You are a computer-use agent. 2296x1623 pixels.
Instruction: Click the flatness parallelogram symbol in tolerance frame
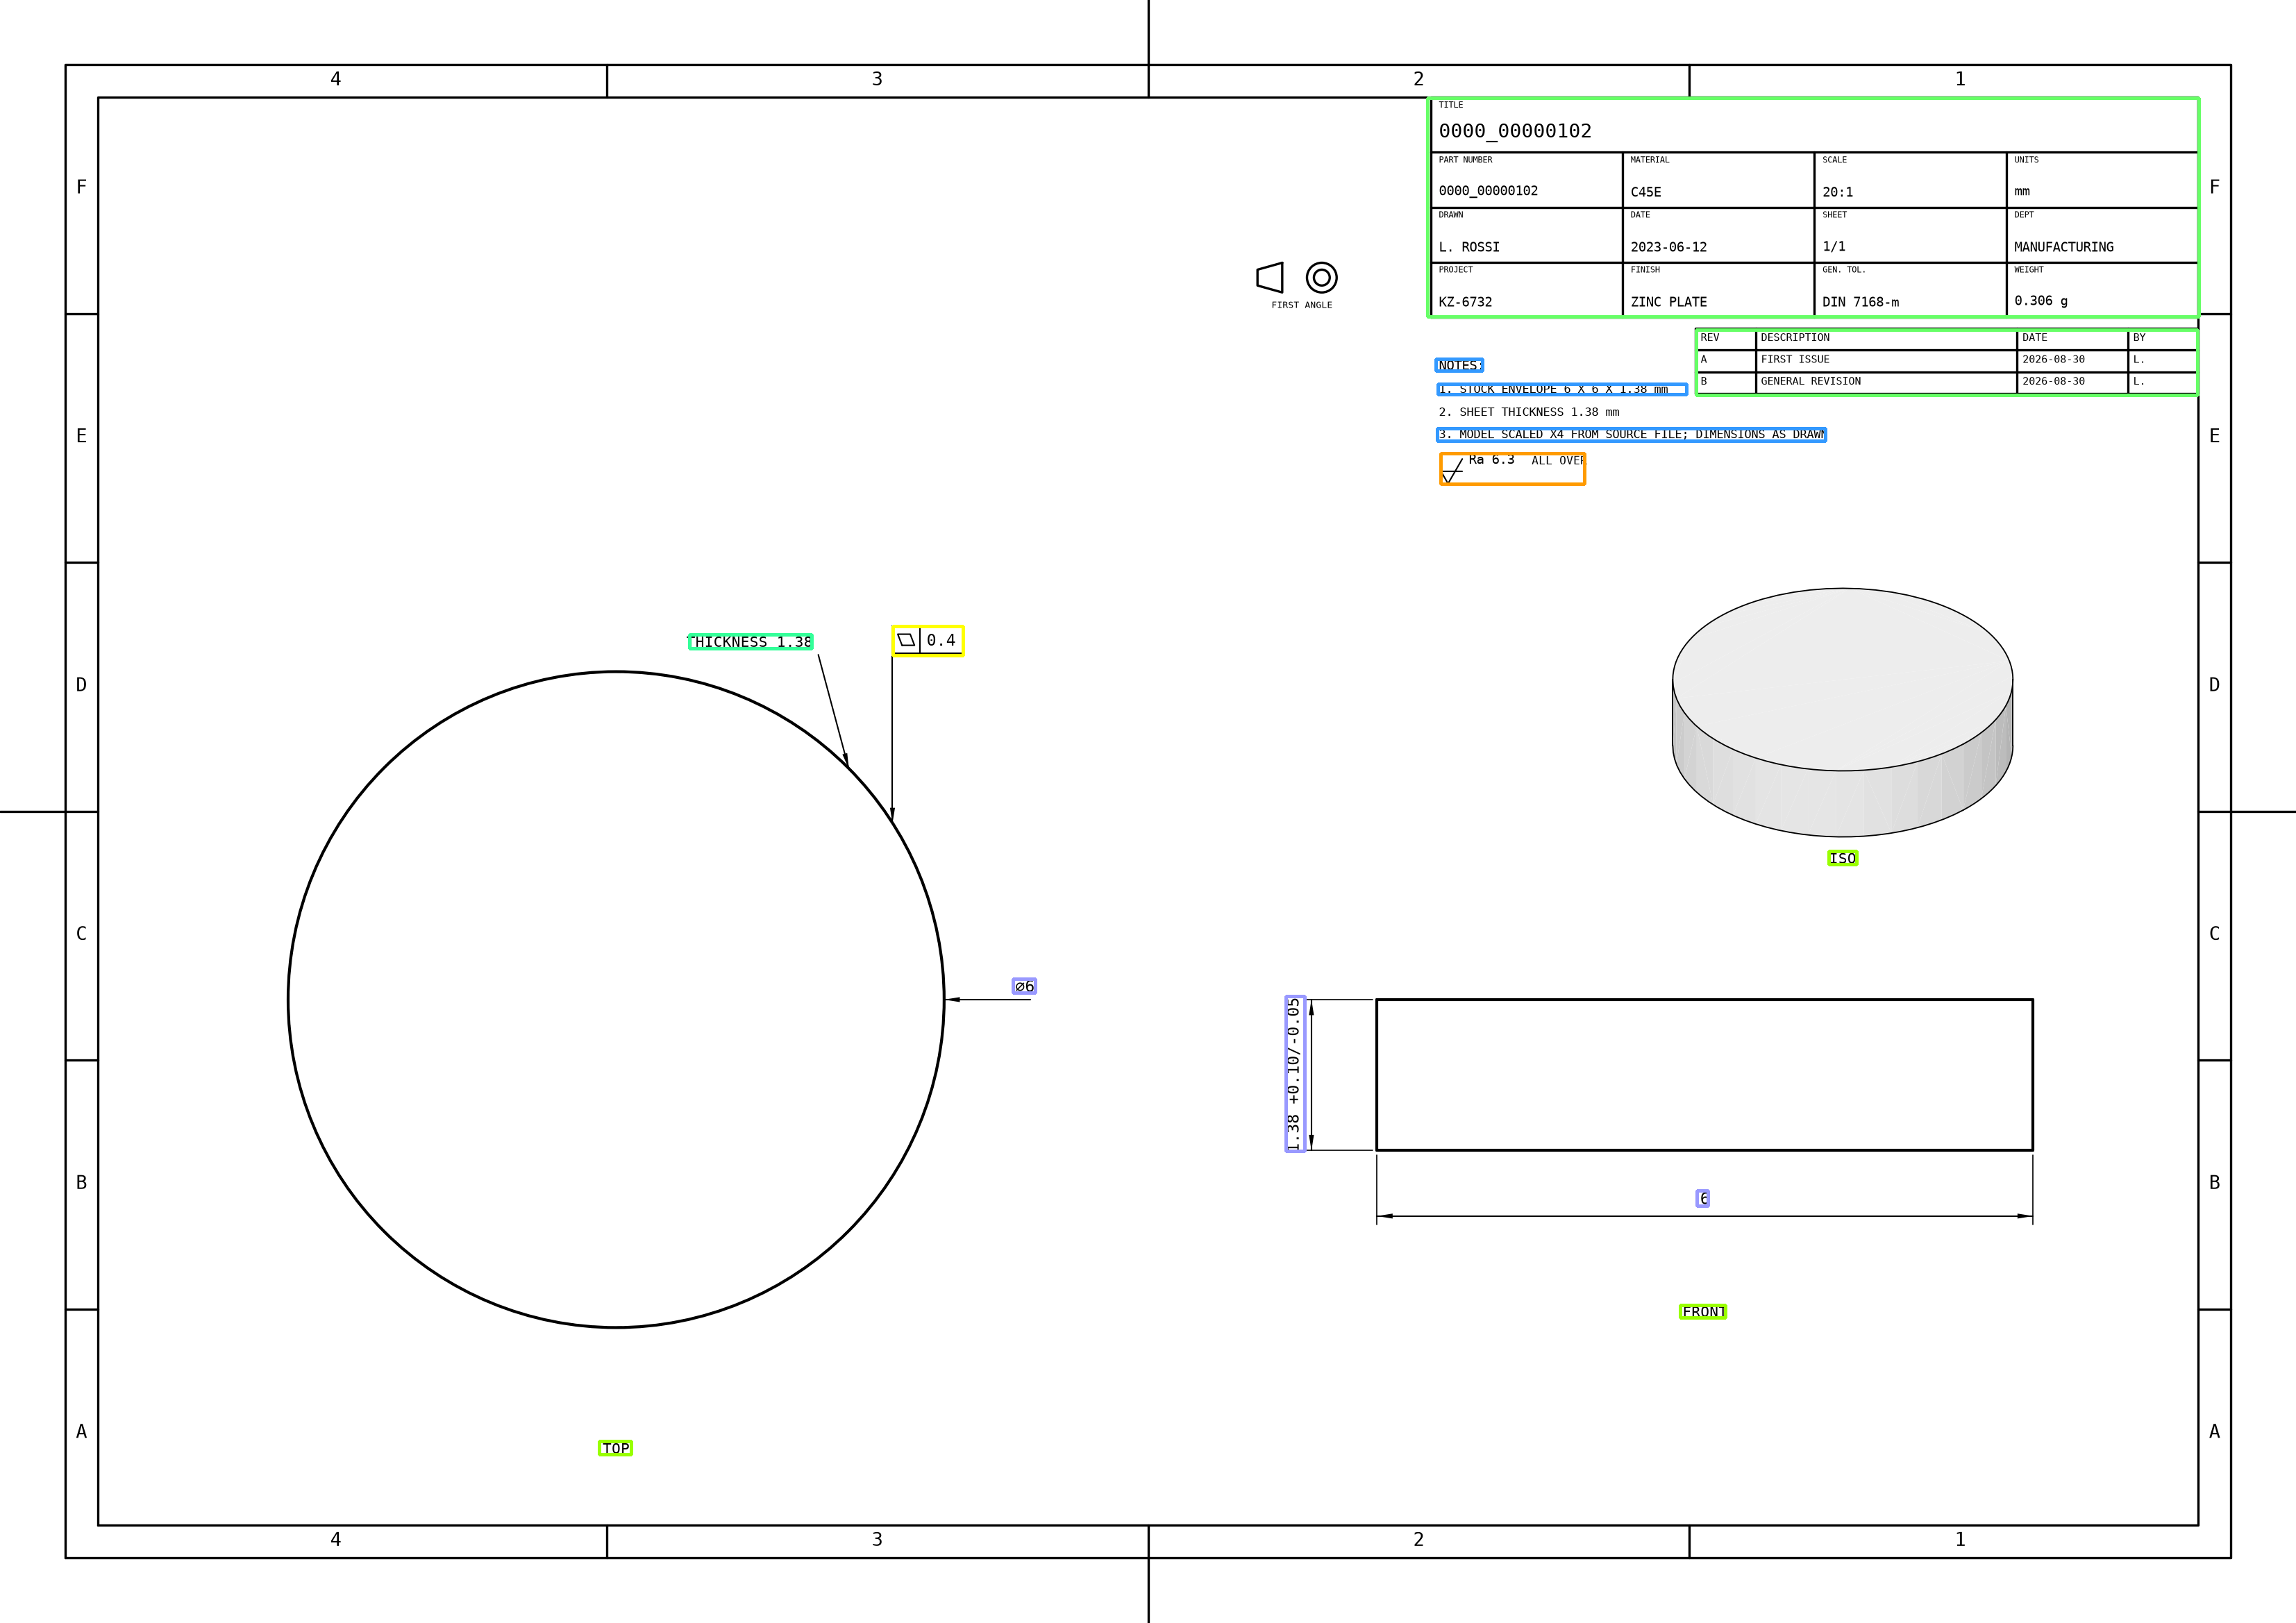coord(906,640)
